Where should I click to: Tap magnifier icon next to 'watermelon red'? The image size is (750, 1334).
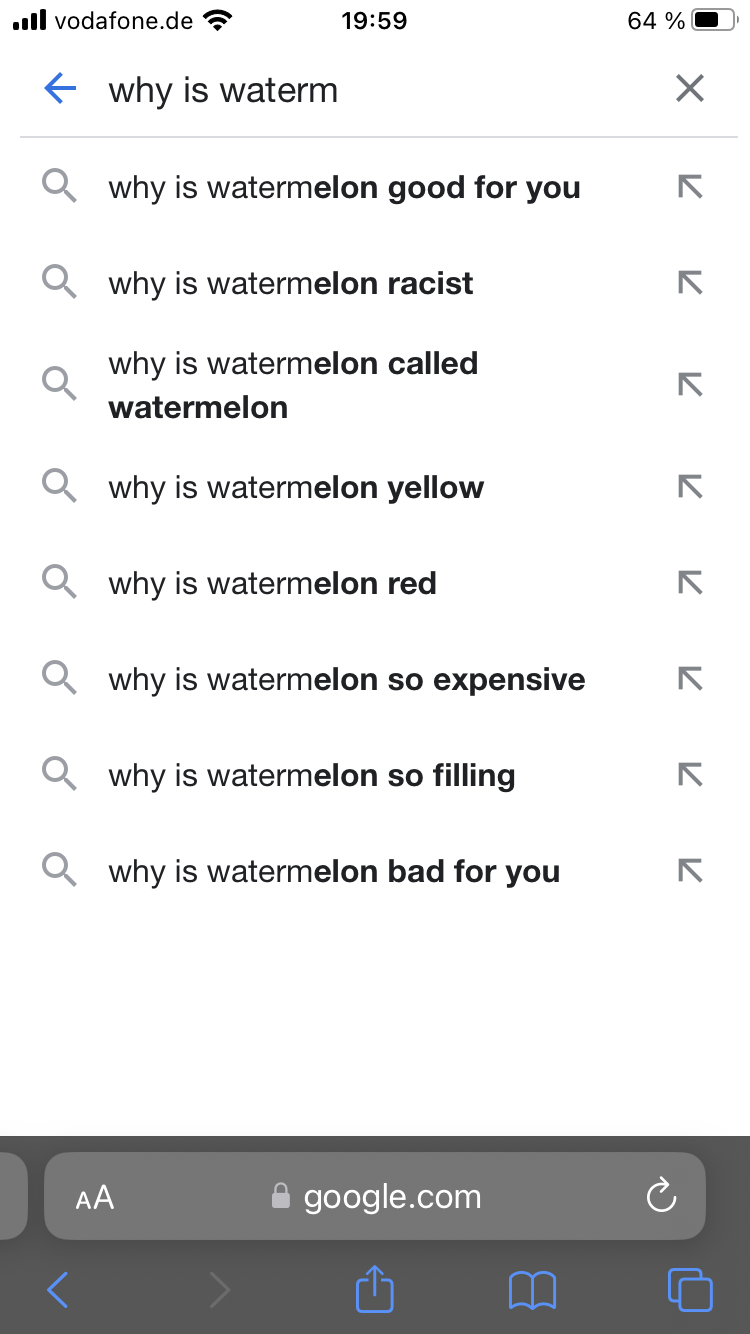tap(59, 583)
